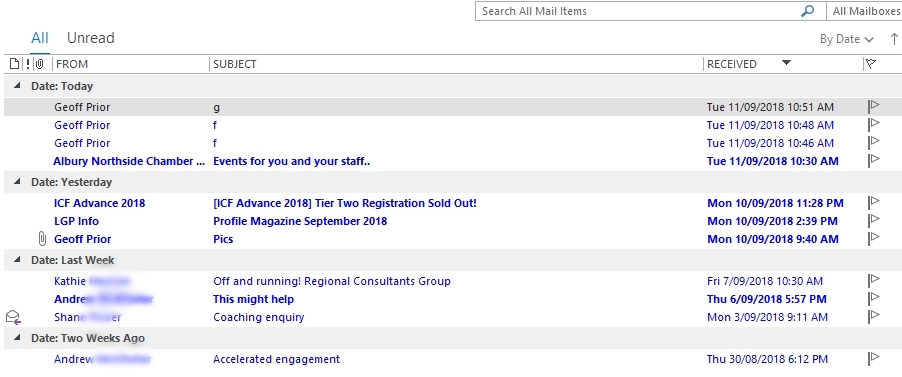Flag the Events for you and your staff email
Screen dimensions: 902x377
[x=874, y=160]
